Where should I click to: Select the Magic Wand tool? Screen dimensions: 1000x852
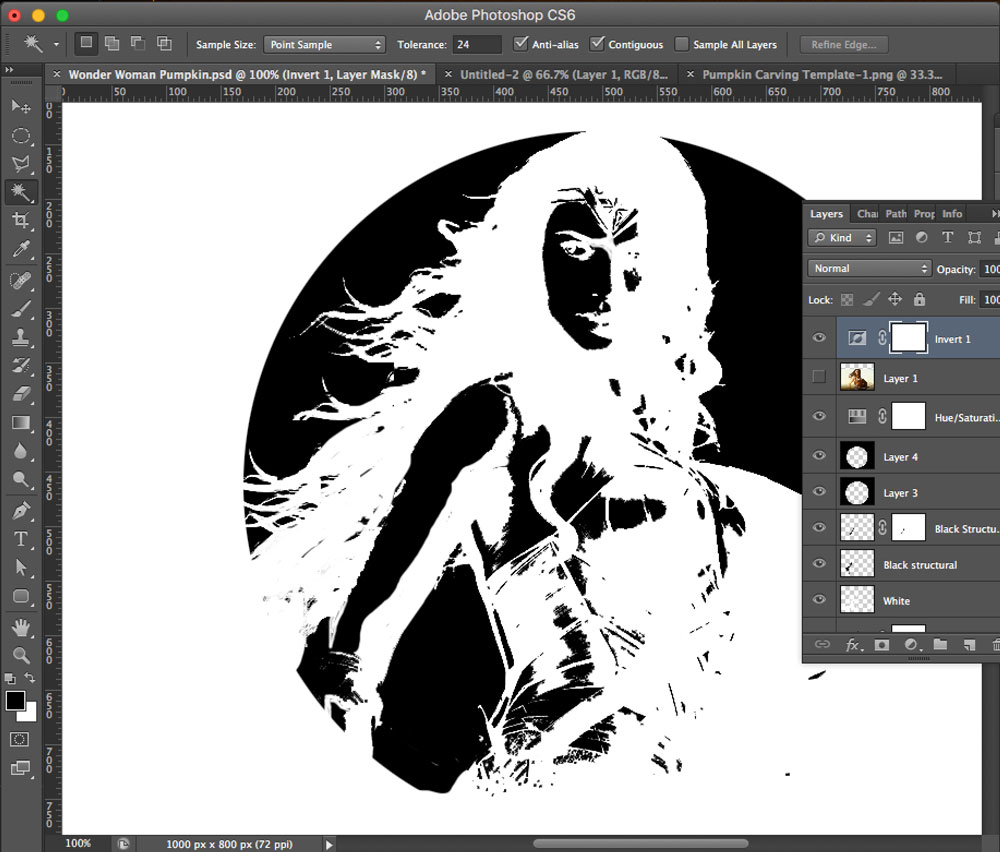coord(20,192)
